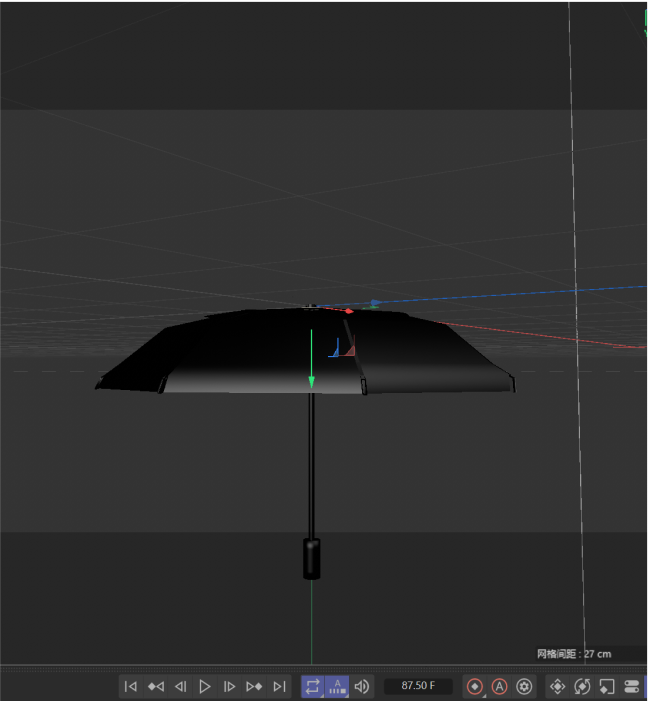Play the animation forward

[205, 686]
